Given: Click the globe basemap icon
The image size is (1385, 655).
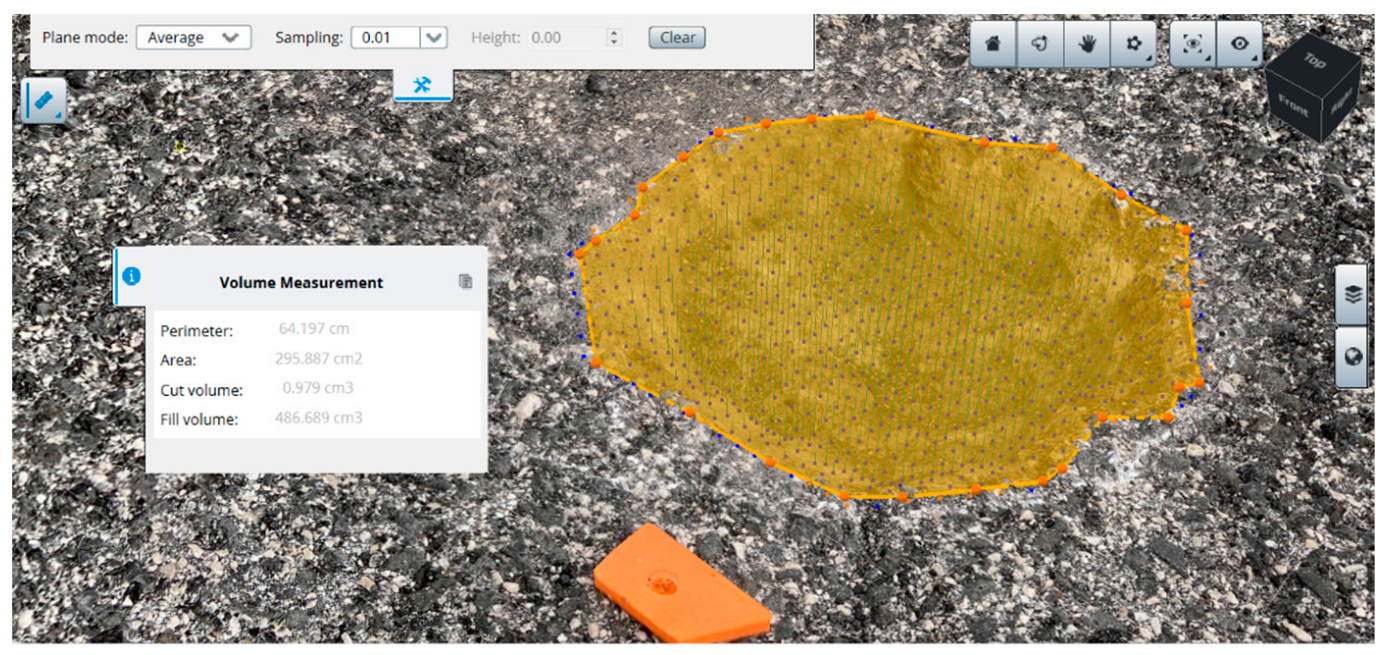Looking at the screenshot, I should 1352,353.
